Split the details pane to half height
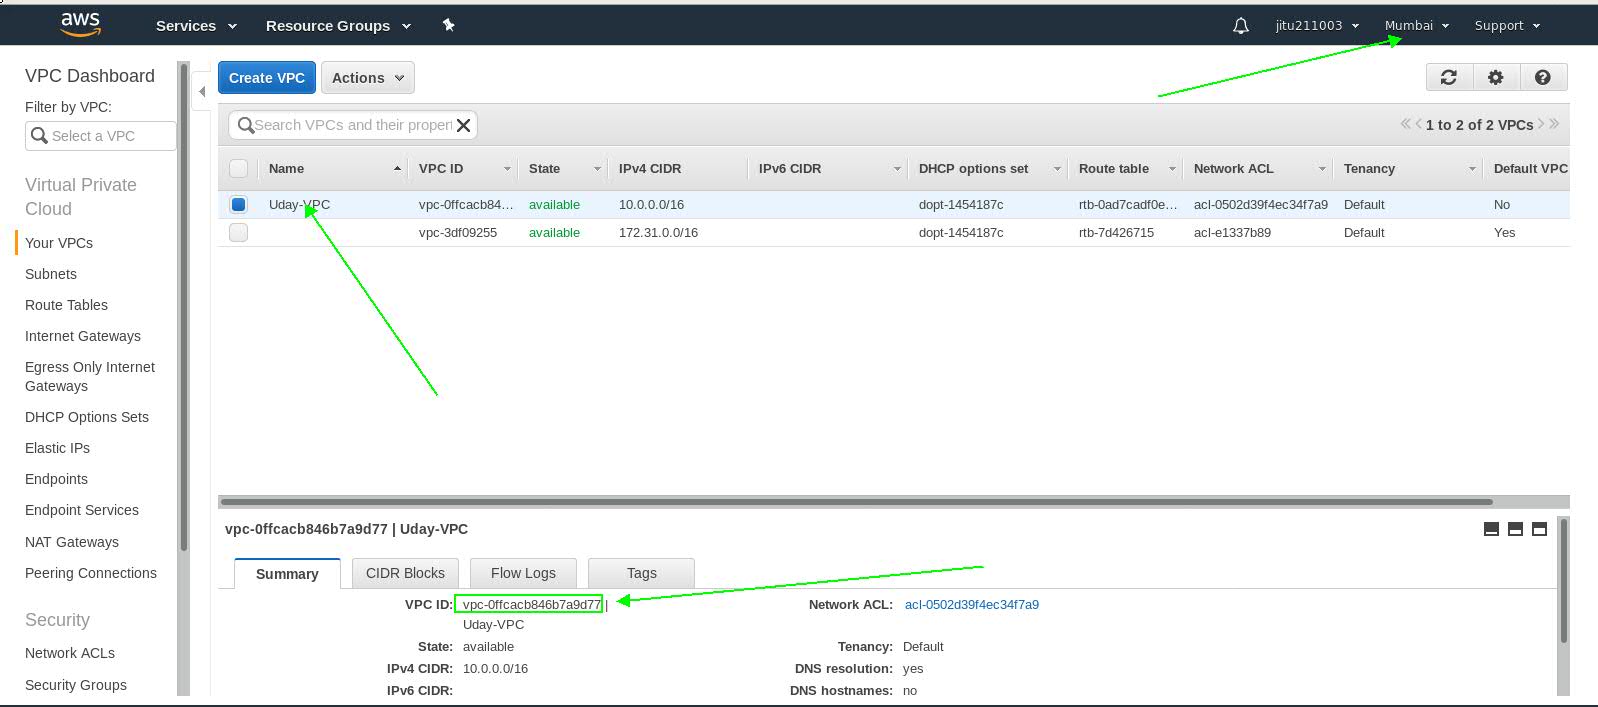This screenshot has width=1598, height=707. 1515,529
